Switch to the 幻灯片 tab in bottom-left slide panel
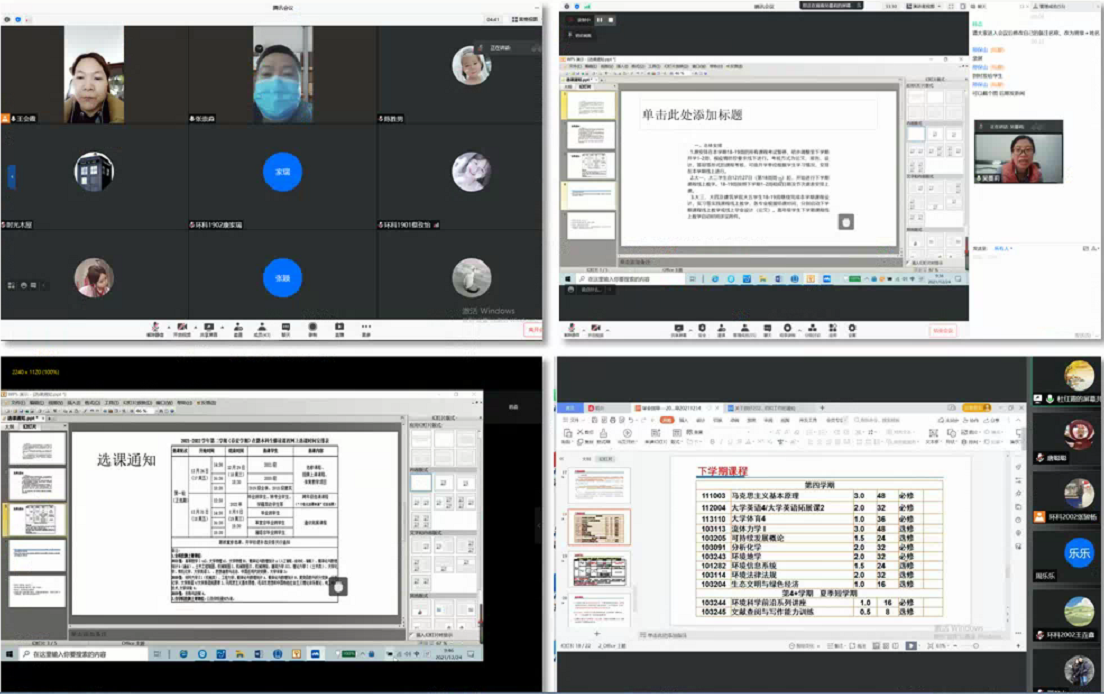1104x694 pixels. (x=29, y=425)
